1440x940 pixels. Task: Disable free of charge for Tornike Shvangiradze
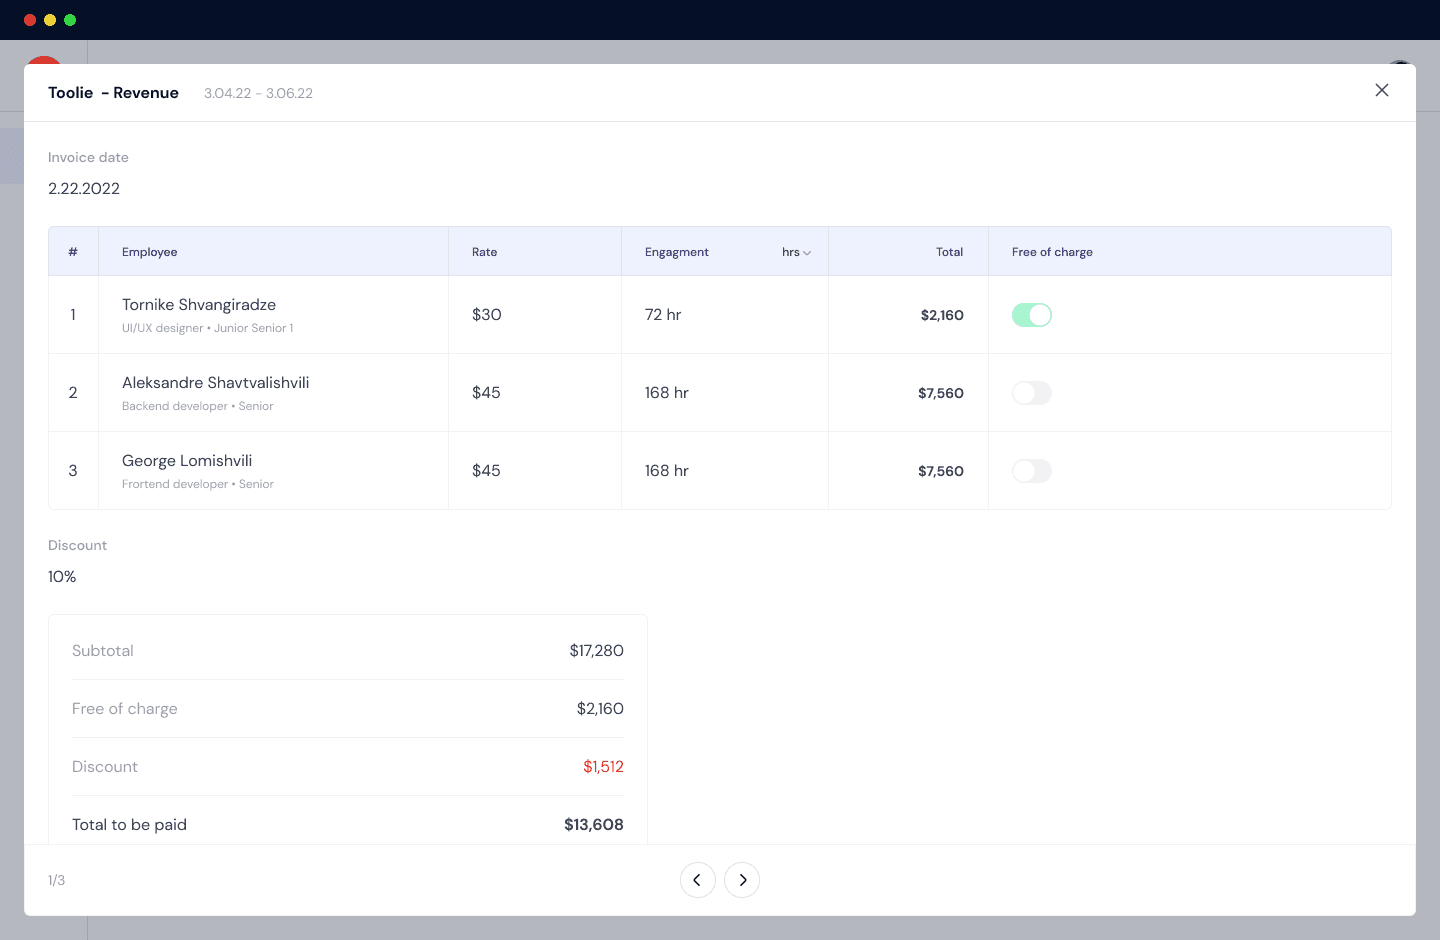coord(1031,314)
